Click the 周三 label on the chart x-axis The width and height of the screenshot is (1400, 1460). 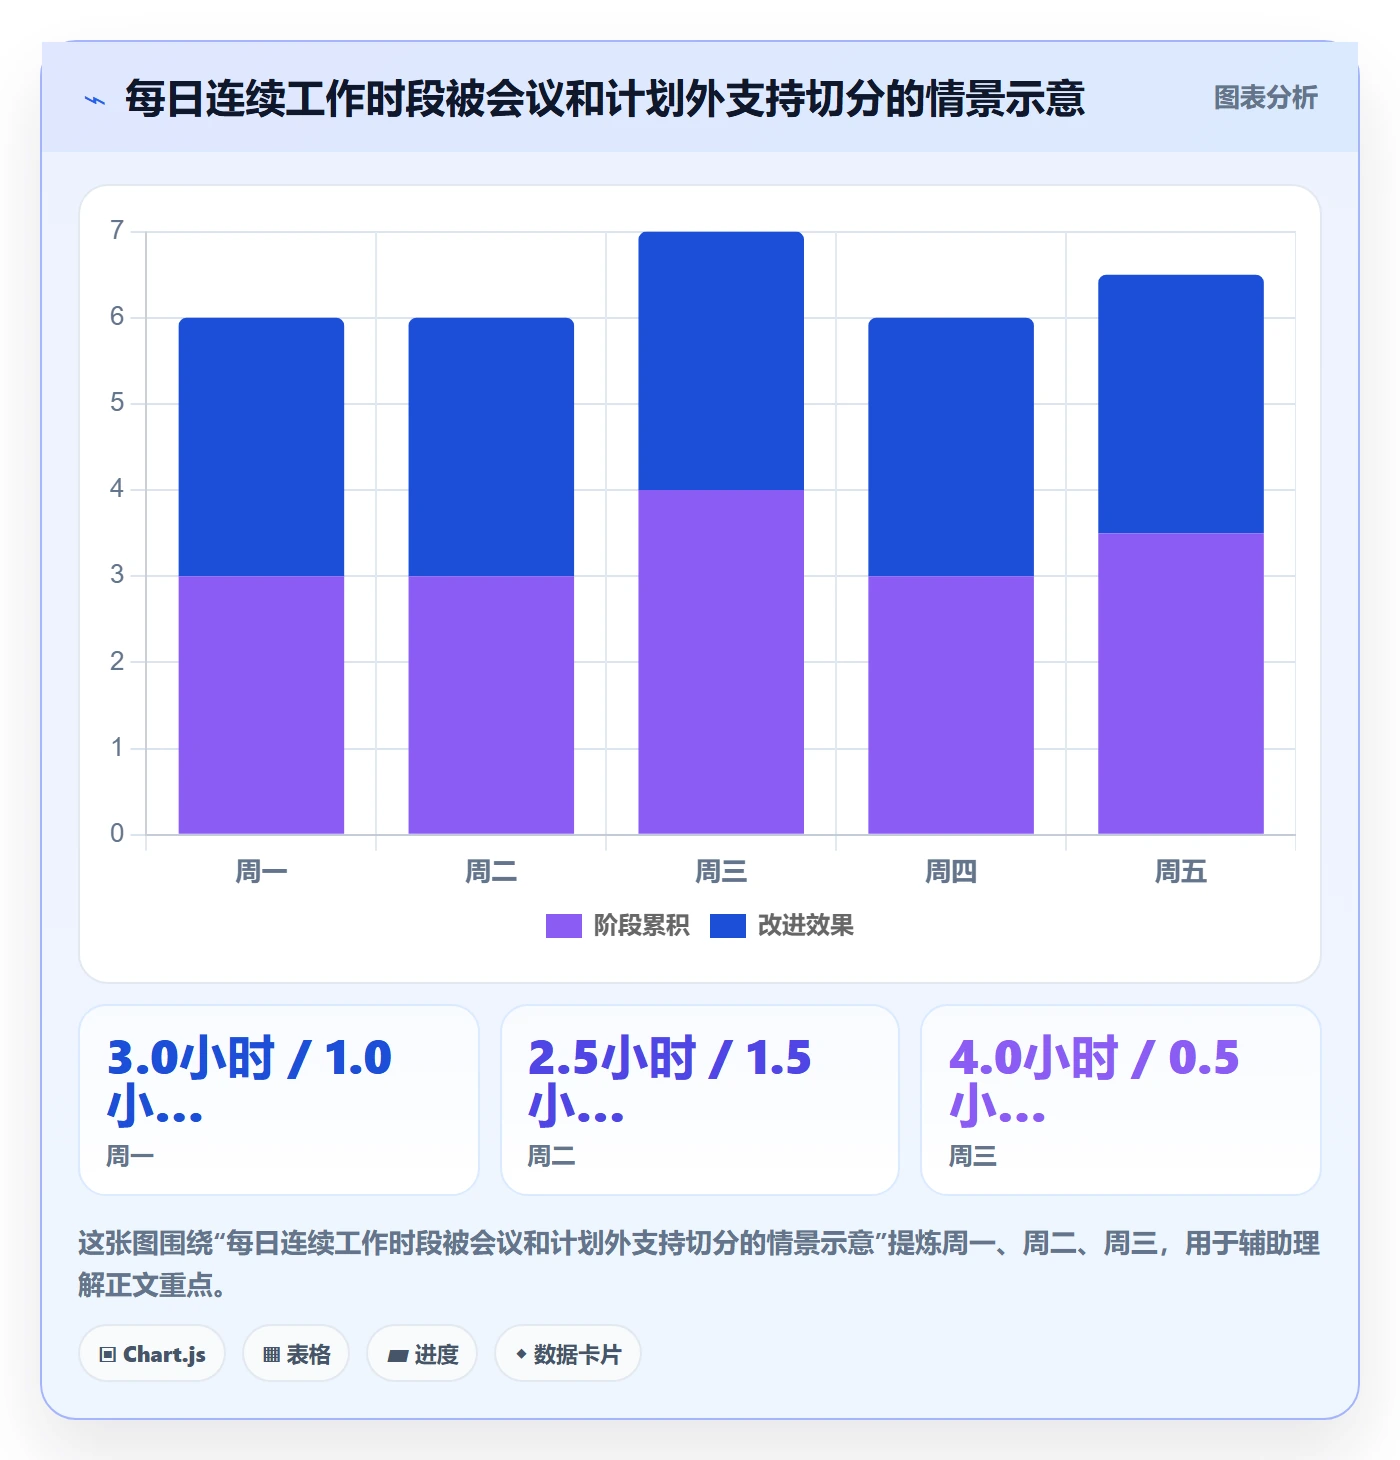tap(721, 872)
